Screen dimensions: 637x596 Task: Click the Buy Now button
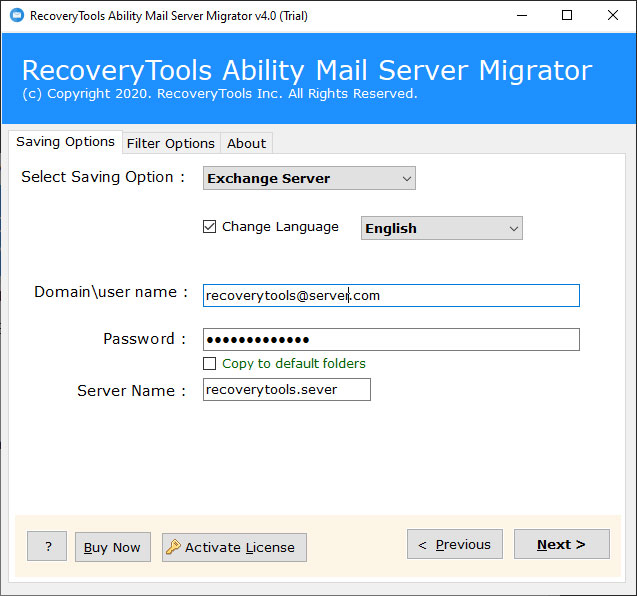click(113, 547)
